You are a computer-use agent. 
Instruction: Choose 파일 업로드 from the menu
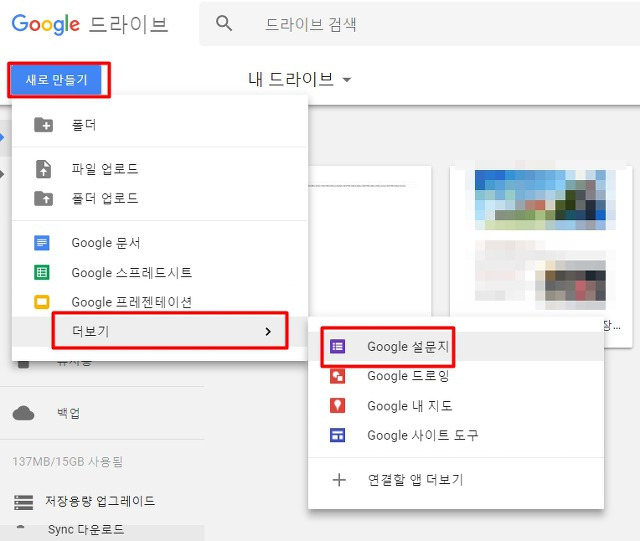tap(160, 169)
